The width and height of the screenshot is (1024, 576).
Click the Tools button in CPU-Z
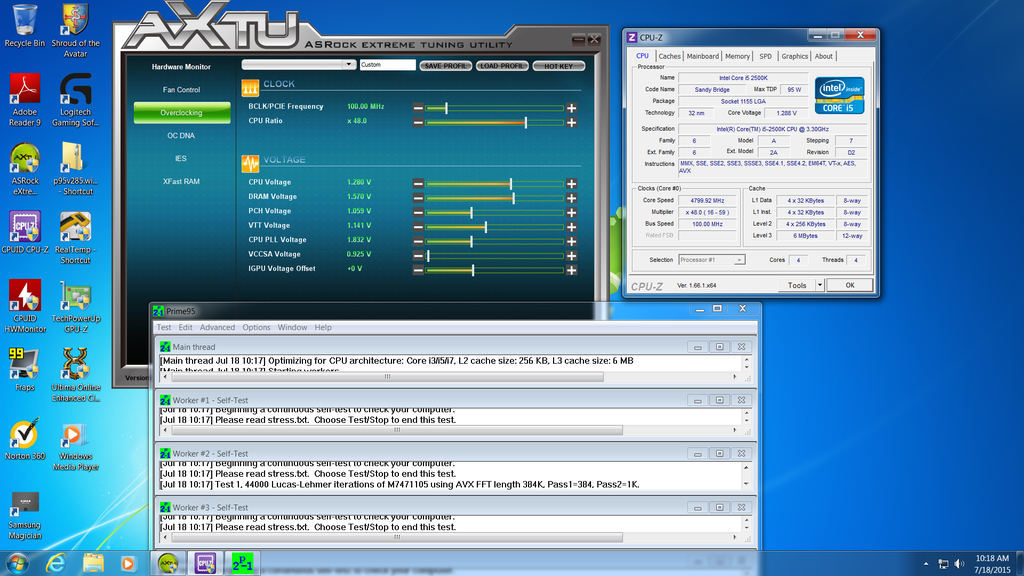(x=797, y=285)
